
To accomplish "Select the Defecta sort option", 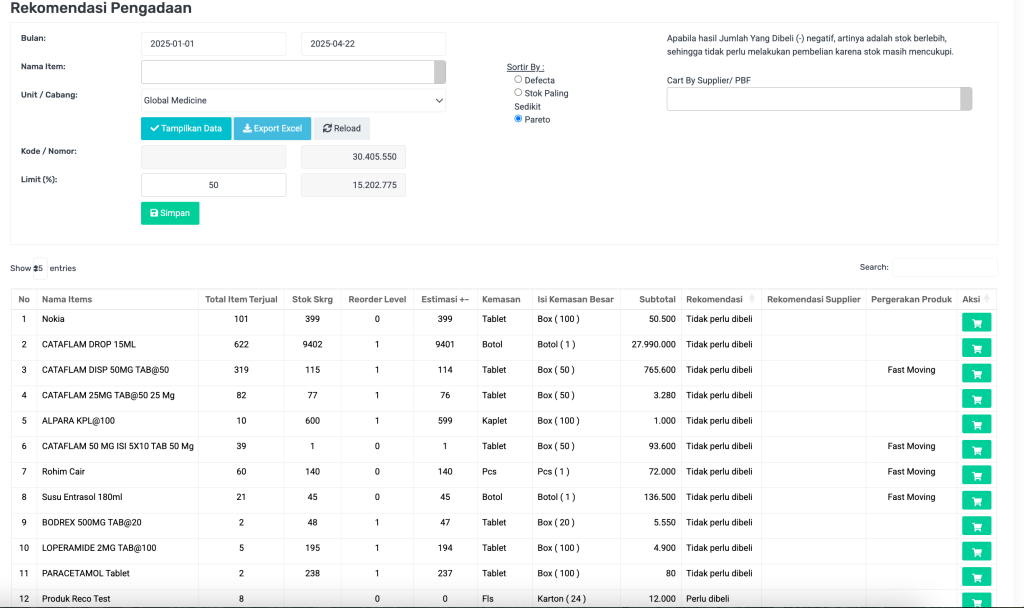I will point(518,80).
